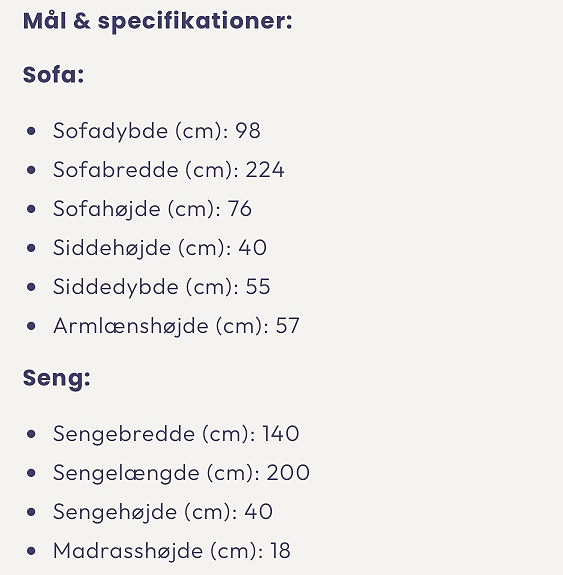Viewport: 563px width, 575px height.
Task: Click the bullet point before Sofadybde
Action: click(x=32, y=131)
